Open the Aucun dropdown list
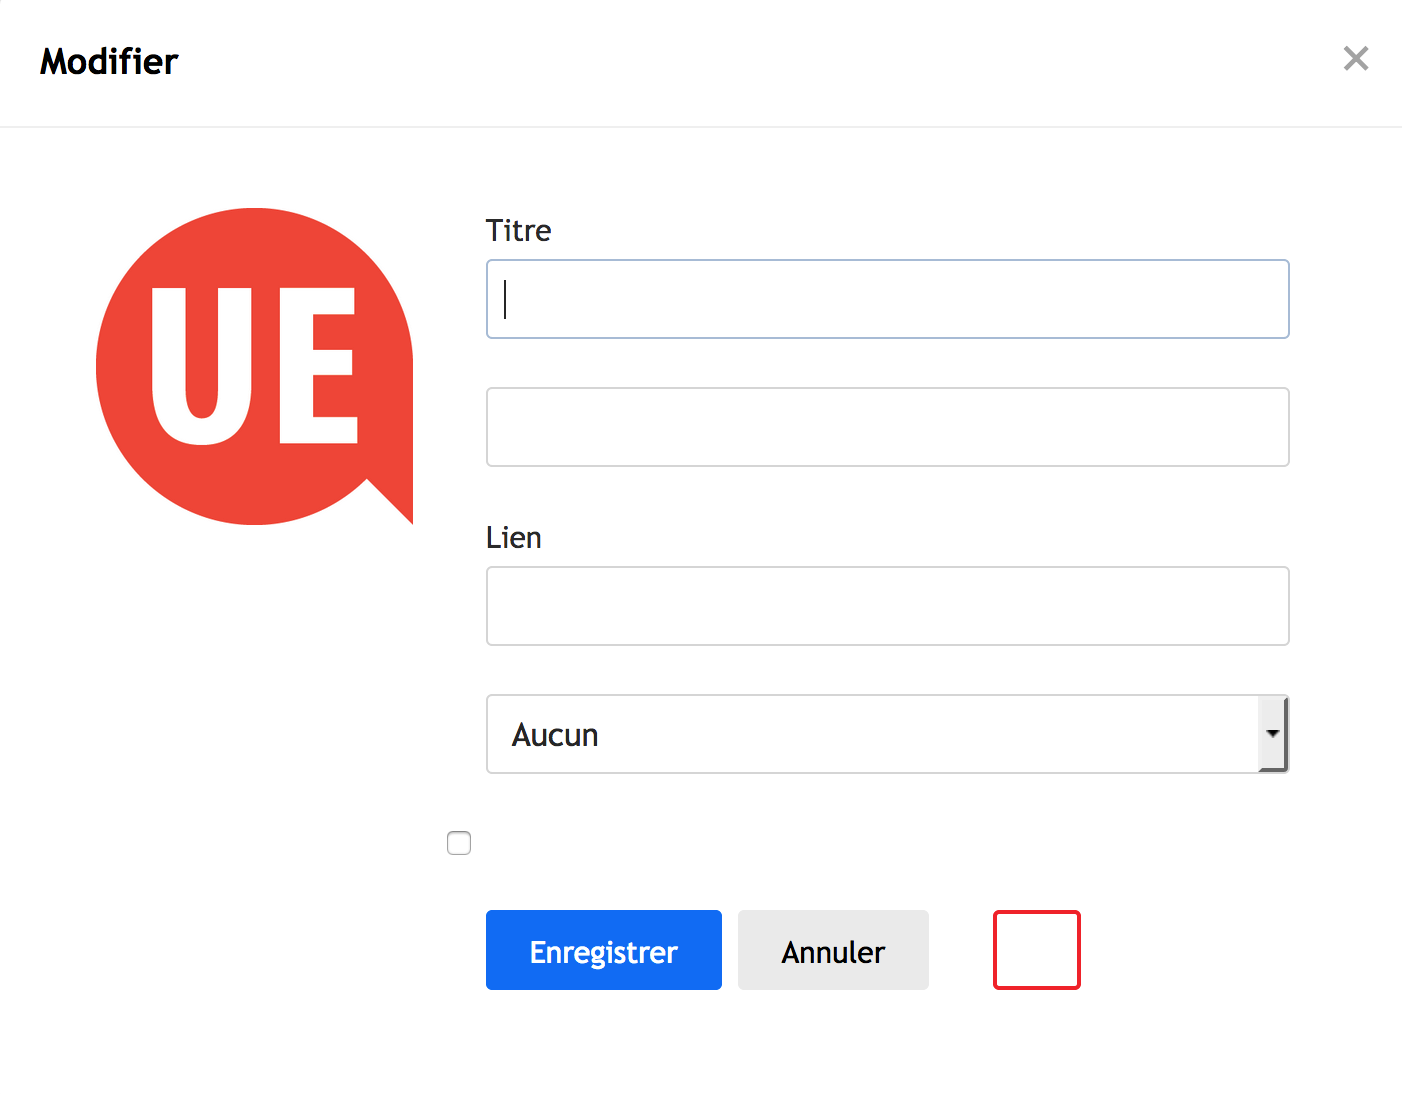The width and height of the screenshot is (1402, 1094). [887, 734]
